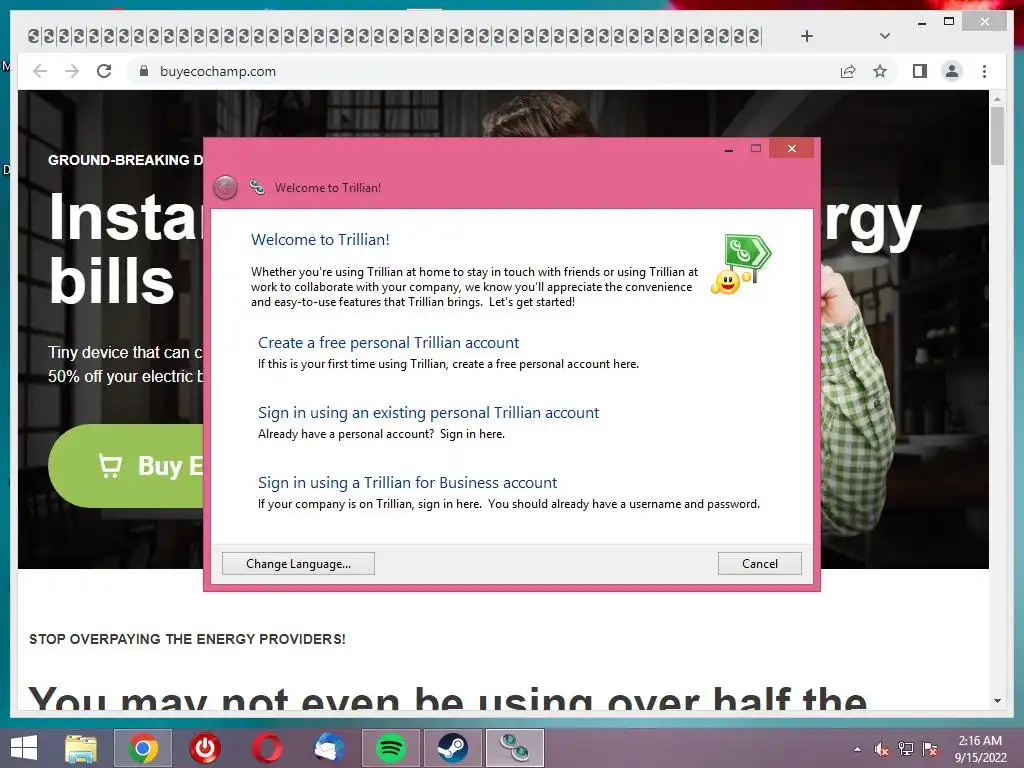Image resolution: width=1024 pixels, height=768 pixels.
Task: Open File Explorer from taskbar
Action: point(80,748)
